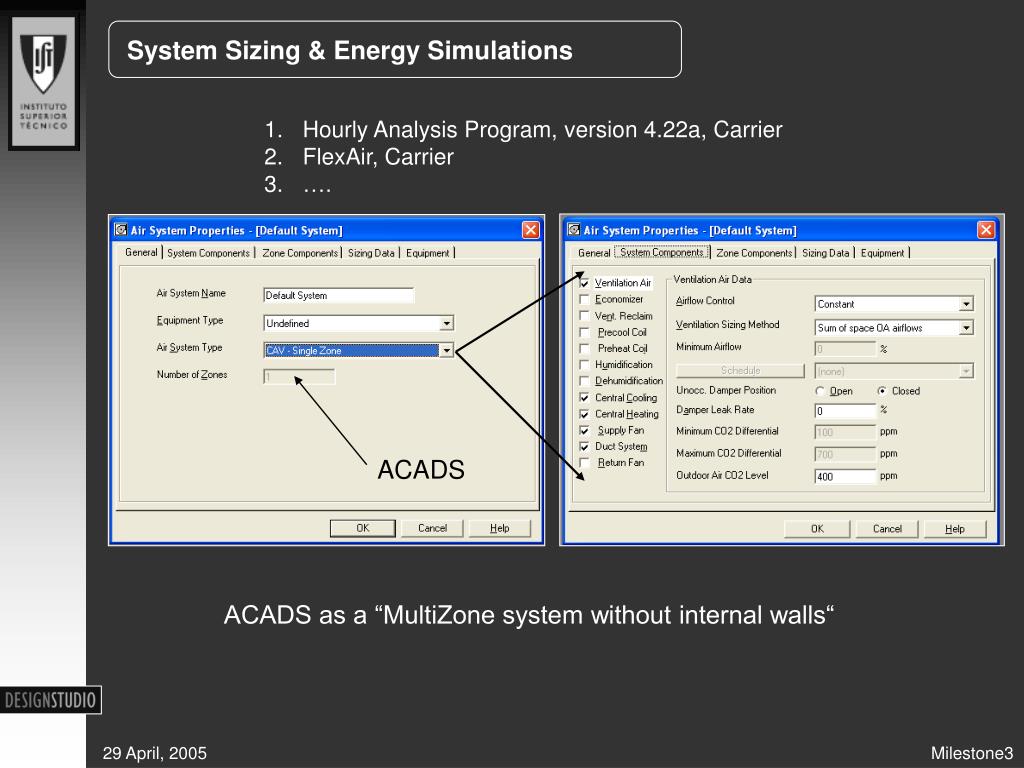Click the DesignStudio logo
Image resolution: width=1024 pixels, height=768 pixels.
click(51, 700)
